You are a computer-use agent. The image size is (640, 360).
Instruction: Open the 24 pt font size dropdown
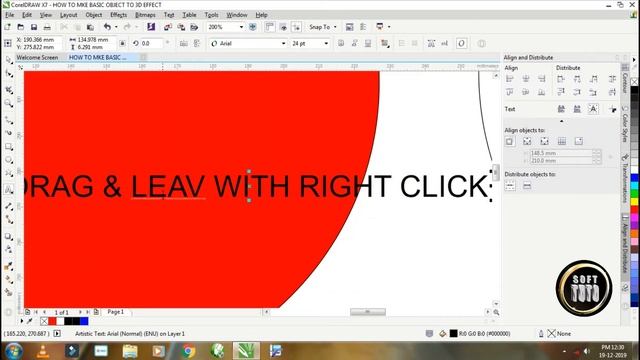pos(326,43)
